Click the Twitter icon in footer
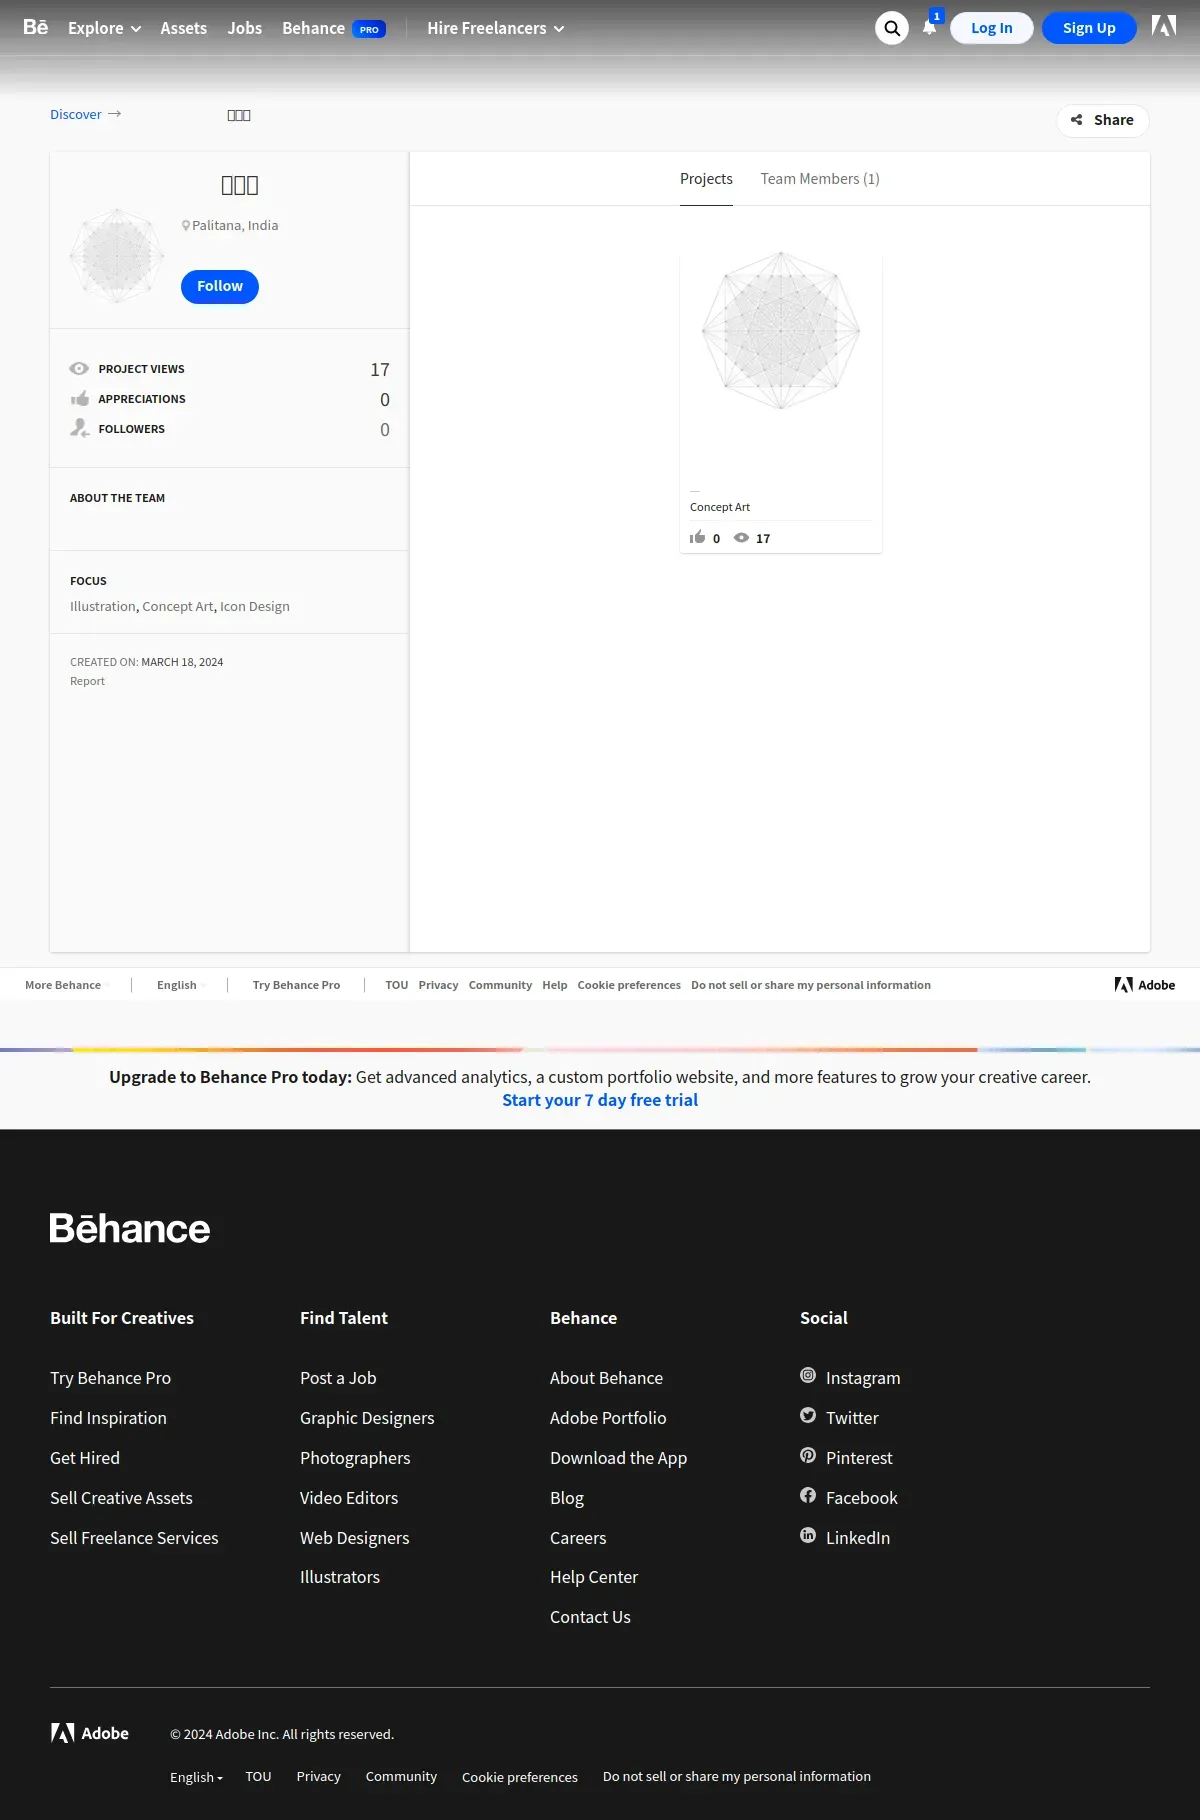Screen dimensions: 1200x1820 tap(808, 1416)
